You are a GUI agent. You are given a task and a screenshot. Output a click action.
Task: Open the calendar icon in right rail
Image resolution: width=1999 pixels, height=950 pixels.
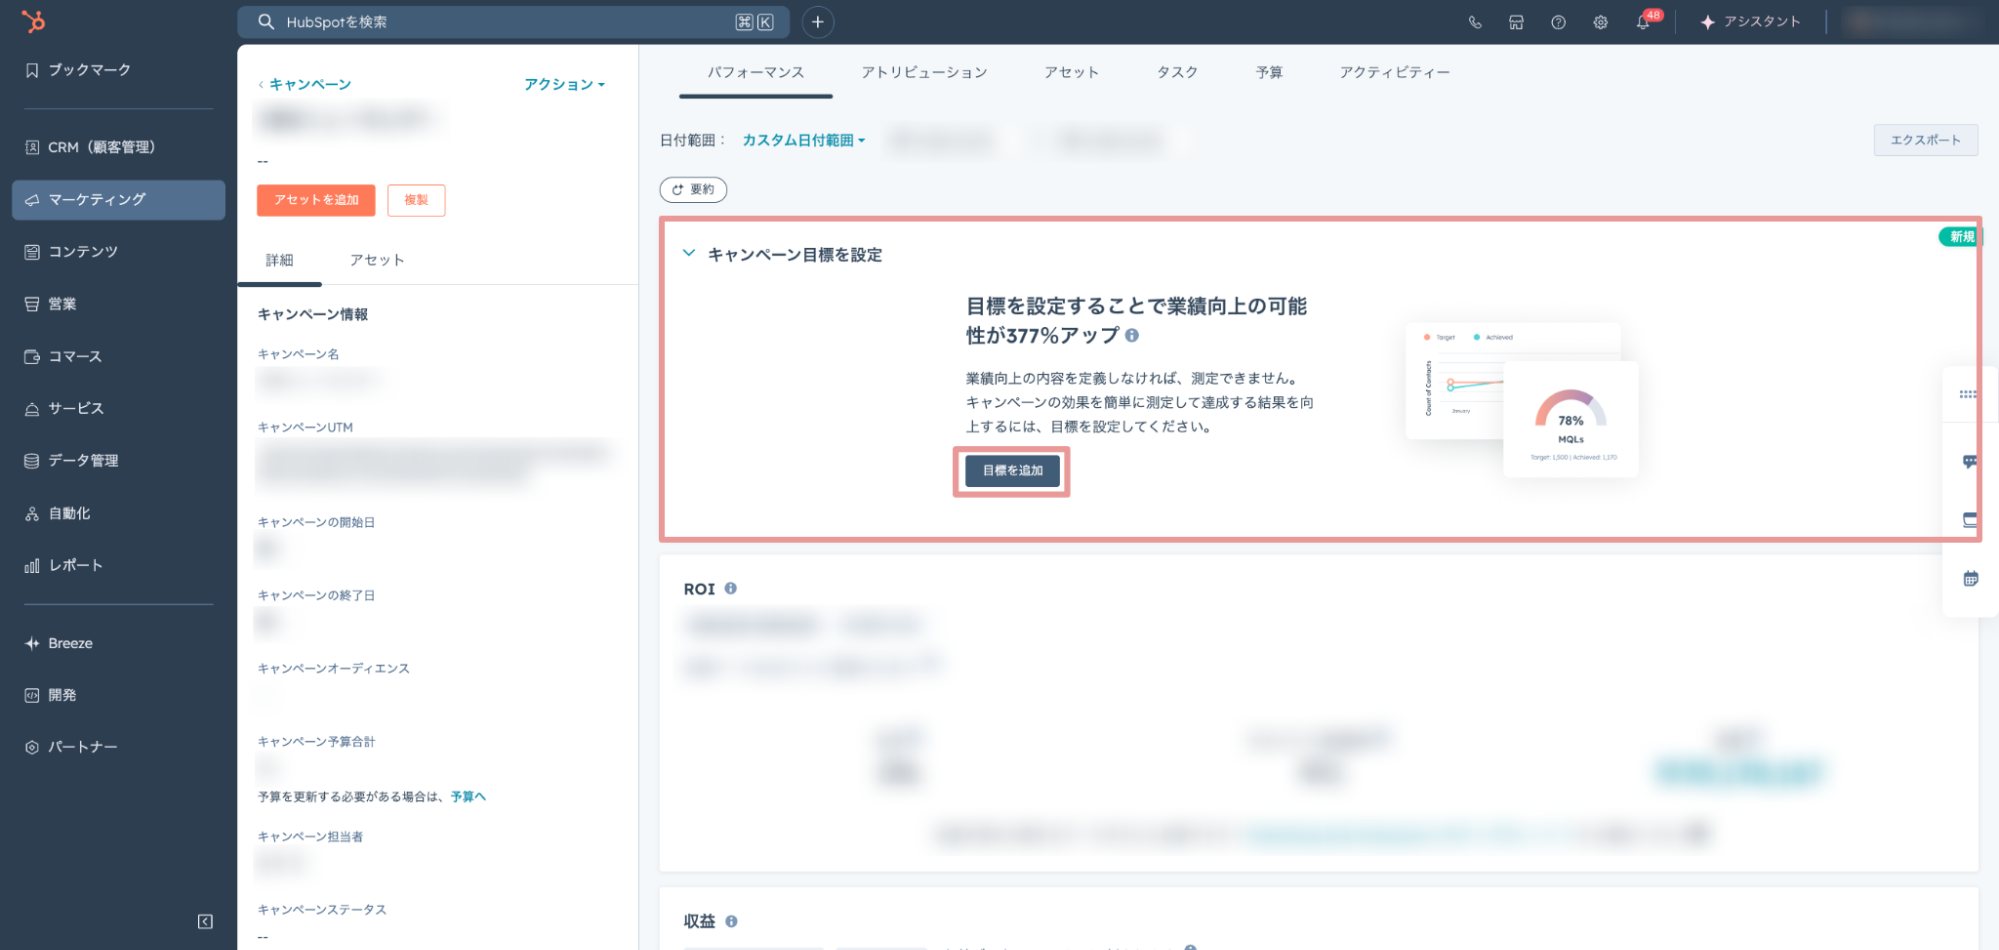pyautogui.click(x=1970, y=579)
